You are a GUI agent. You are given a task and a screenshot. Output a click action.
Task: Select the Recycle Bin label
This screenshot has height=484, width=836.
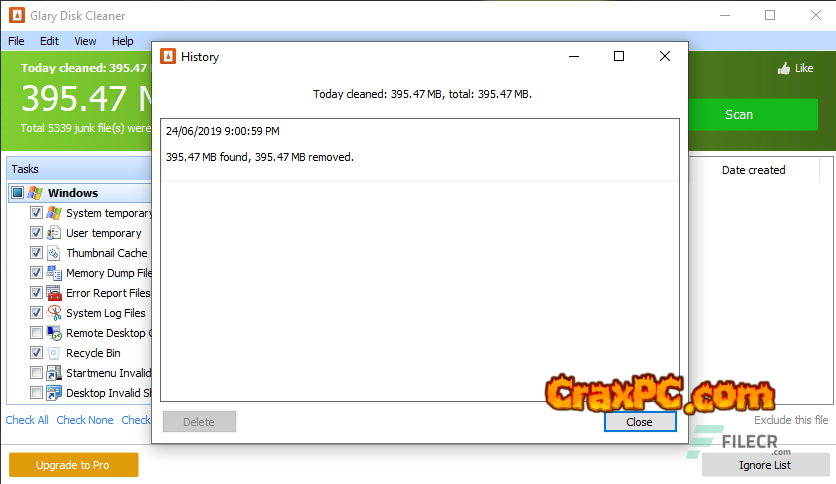[93, 353]
